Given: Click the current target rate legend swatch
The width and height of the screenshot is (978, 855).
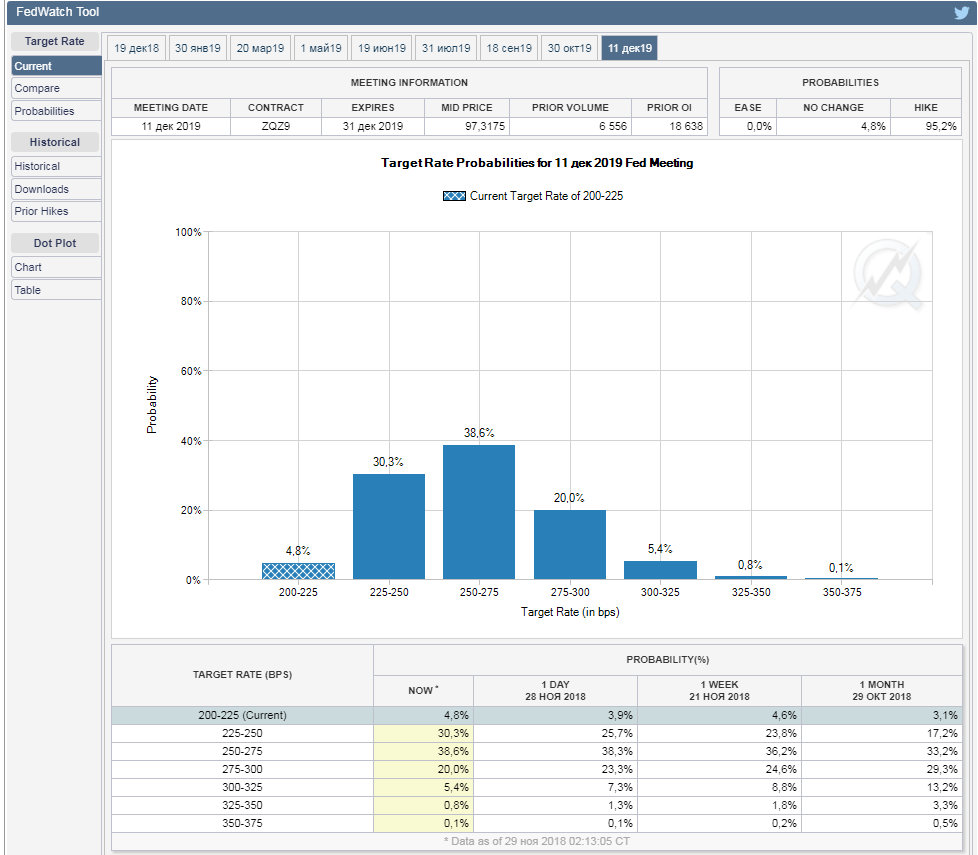Looking at the screenshot, I should pos(454,196).
